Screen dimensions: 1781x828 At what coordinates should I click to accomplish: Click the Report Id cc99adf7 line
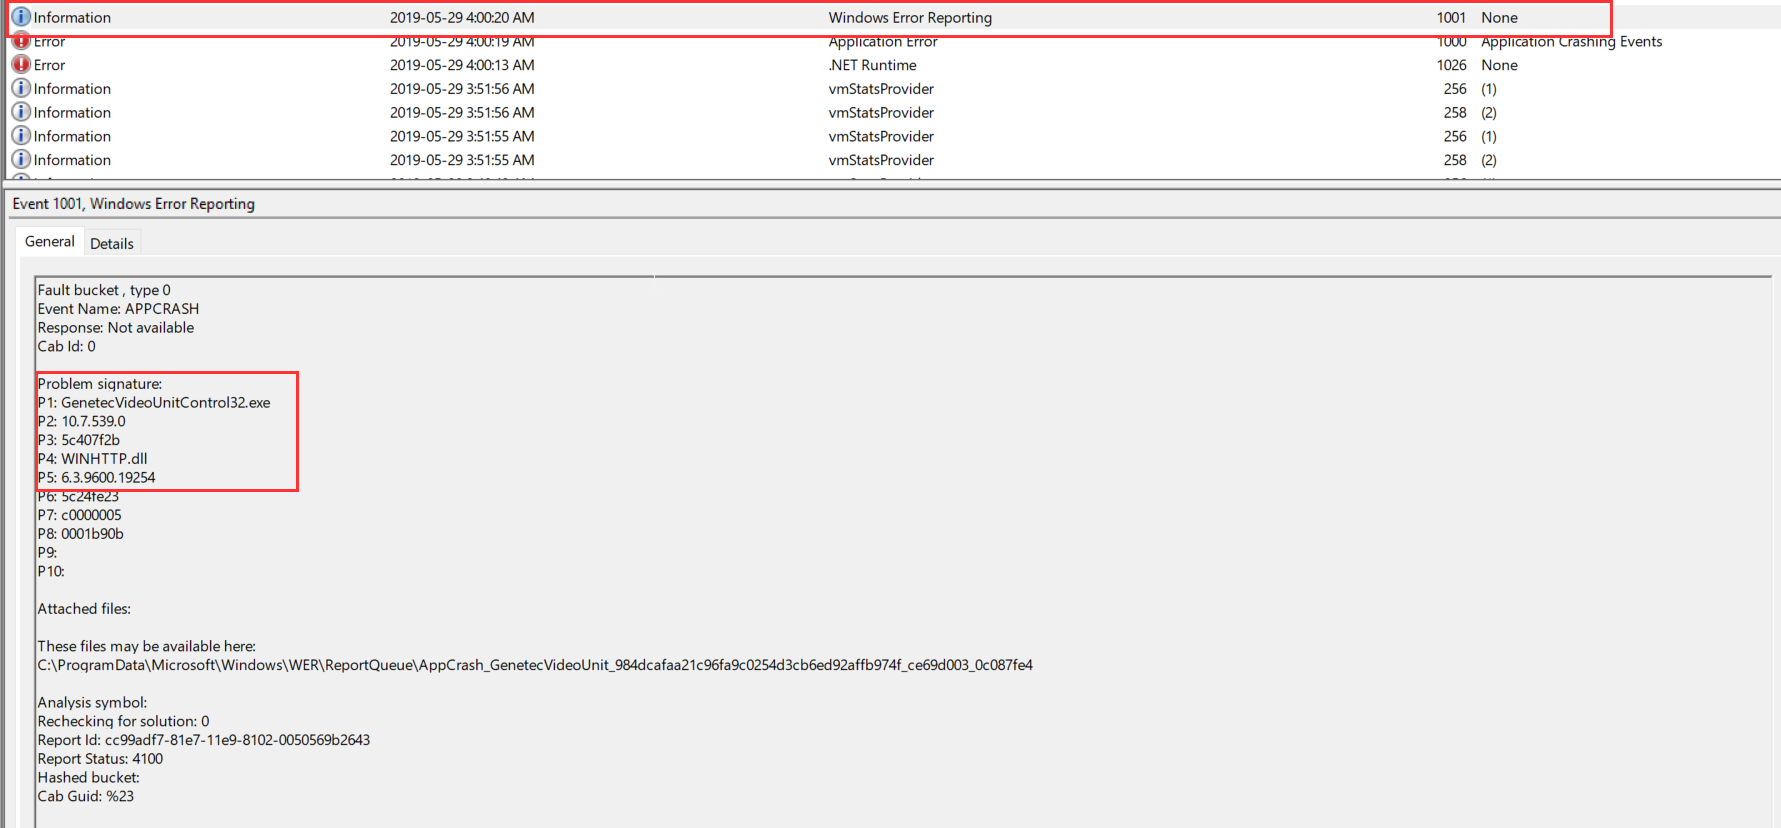(x=204, y=740)
